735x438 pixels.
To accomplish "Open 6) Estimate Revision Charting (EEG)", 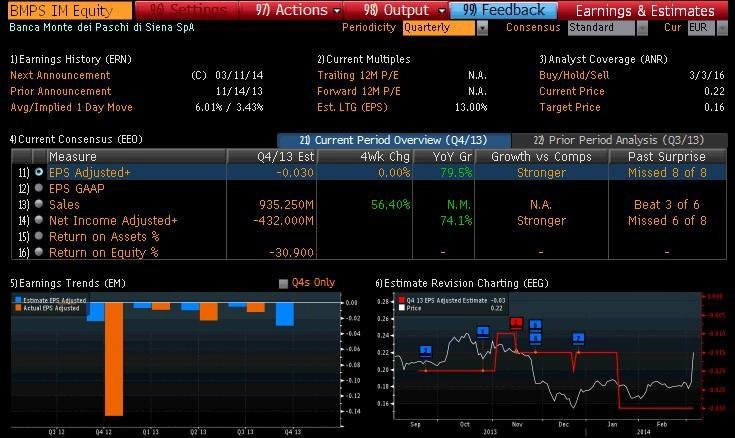I will tap(462, 283).
